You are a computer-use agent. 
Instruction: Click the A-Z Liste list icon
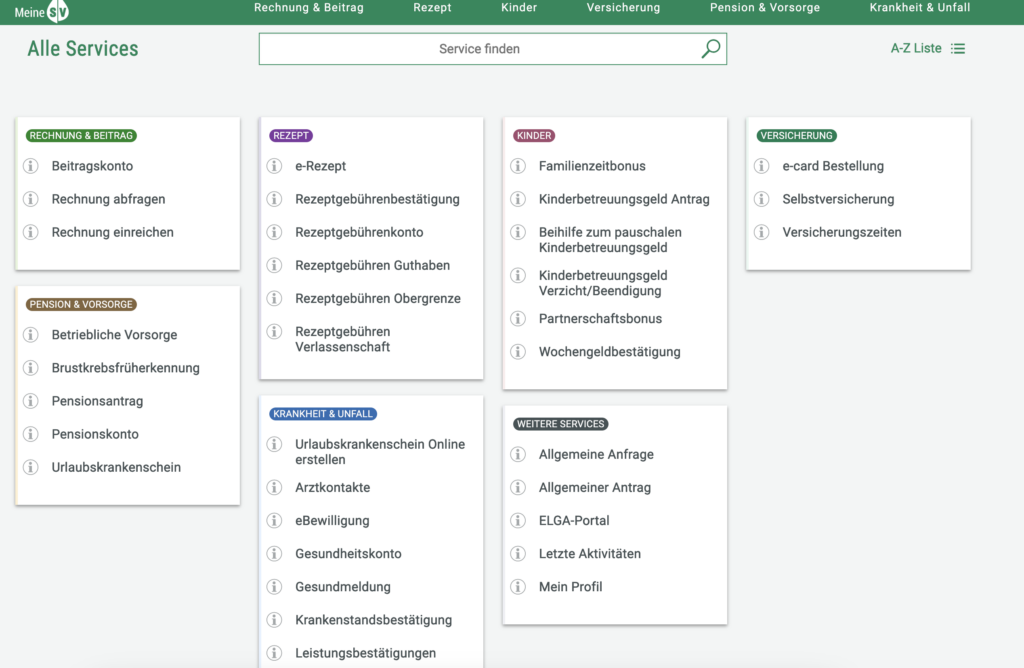(x=957, y=48)
